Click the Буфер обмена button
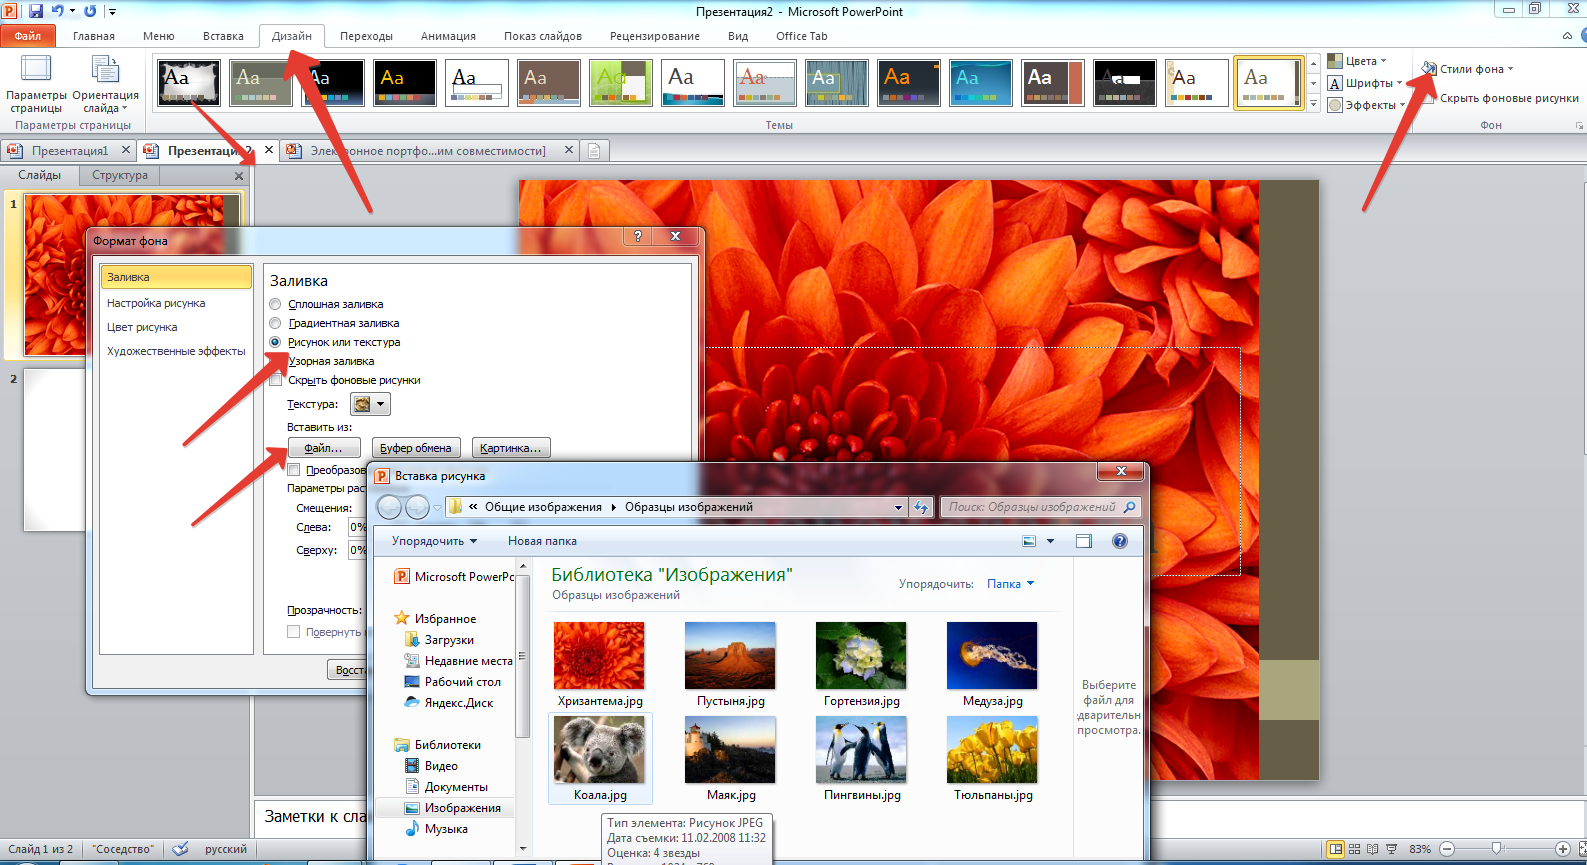Screen dimensions: 1587x865 tap(416, 448)
